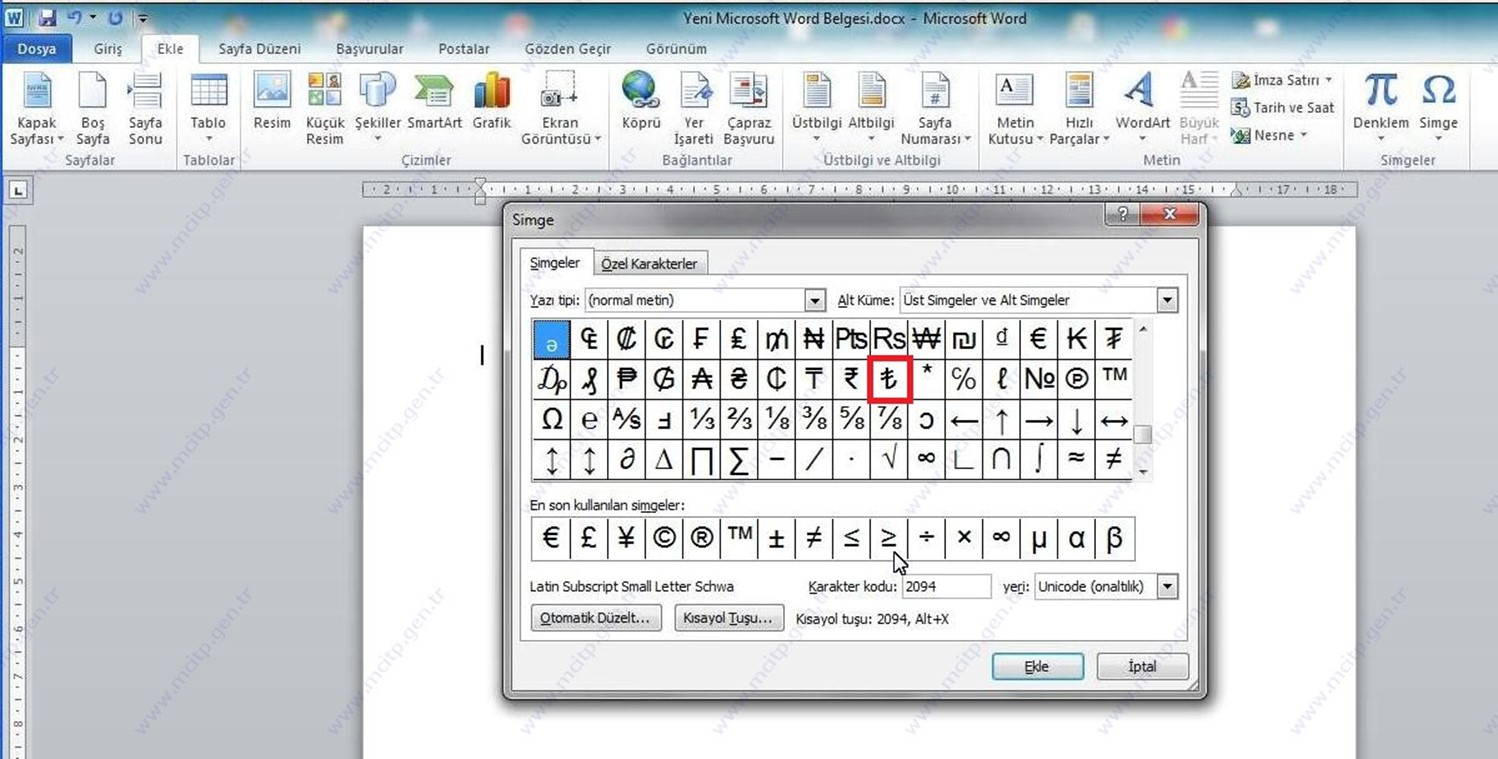Open the Şekiller shapes gallery
The width and height of the screenshot is (1498, 759).
click(378, 109)
